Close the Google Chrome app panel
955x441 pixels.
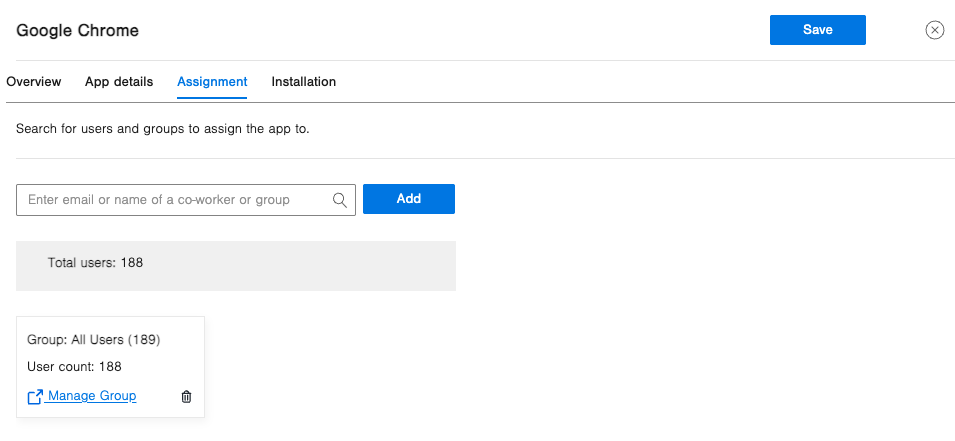(934, 30)
